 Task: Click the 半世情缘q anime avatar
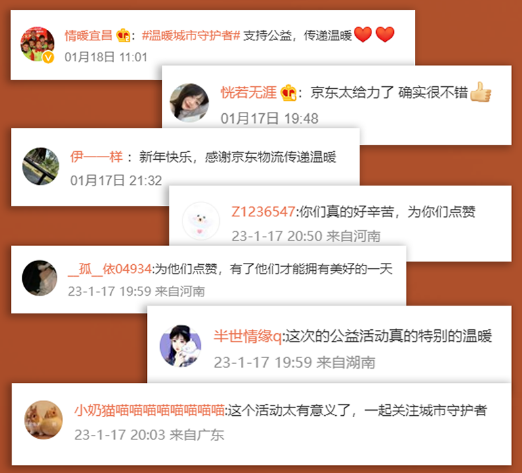coord(181,346)
